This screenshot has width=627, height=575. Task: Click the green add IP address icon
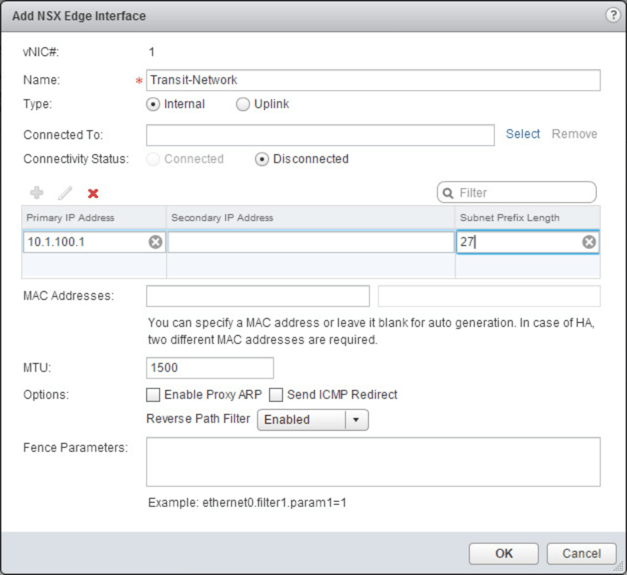point(38,192)
